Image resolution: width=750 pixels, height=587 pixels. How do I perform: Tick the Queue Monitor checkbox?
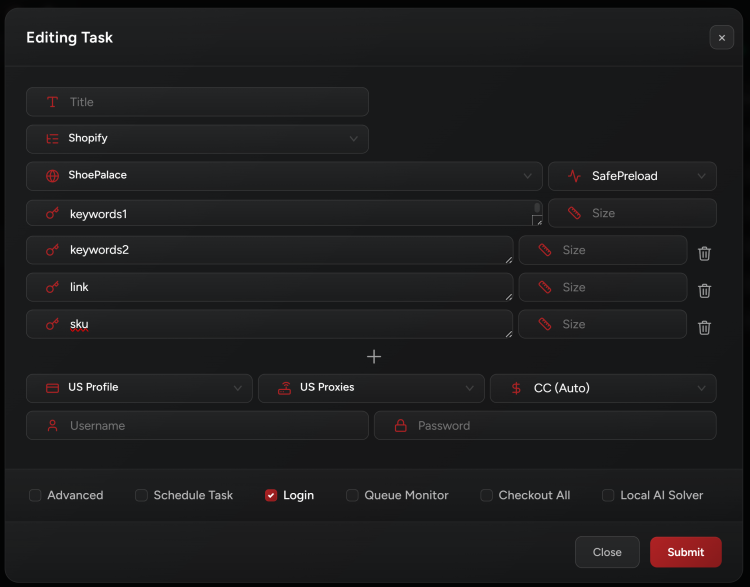tap(352, 495)
